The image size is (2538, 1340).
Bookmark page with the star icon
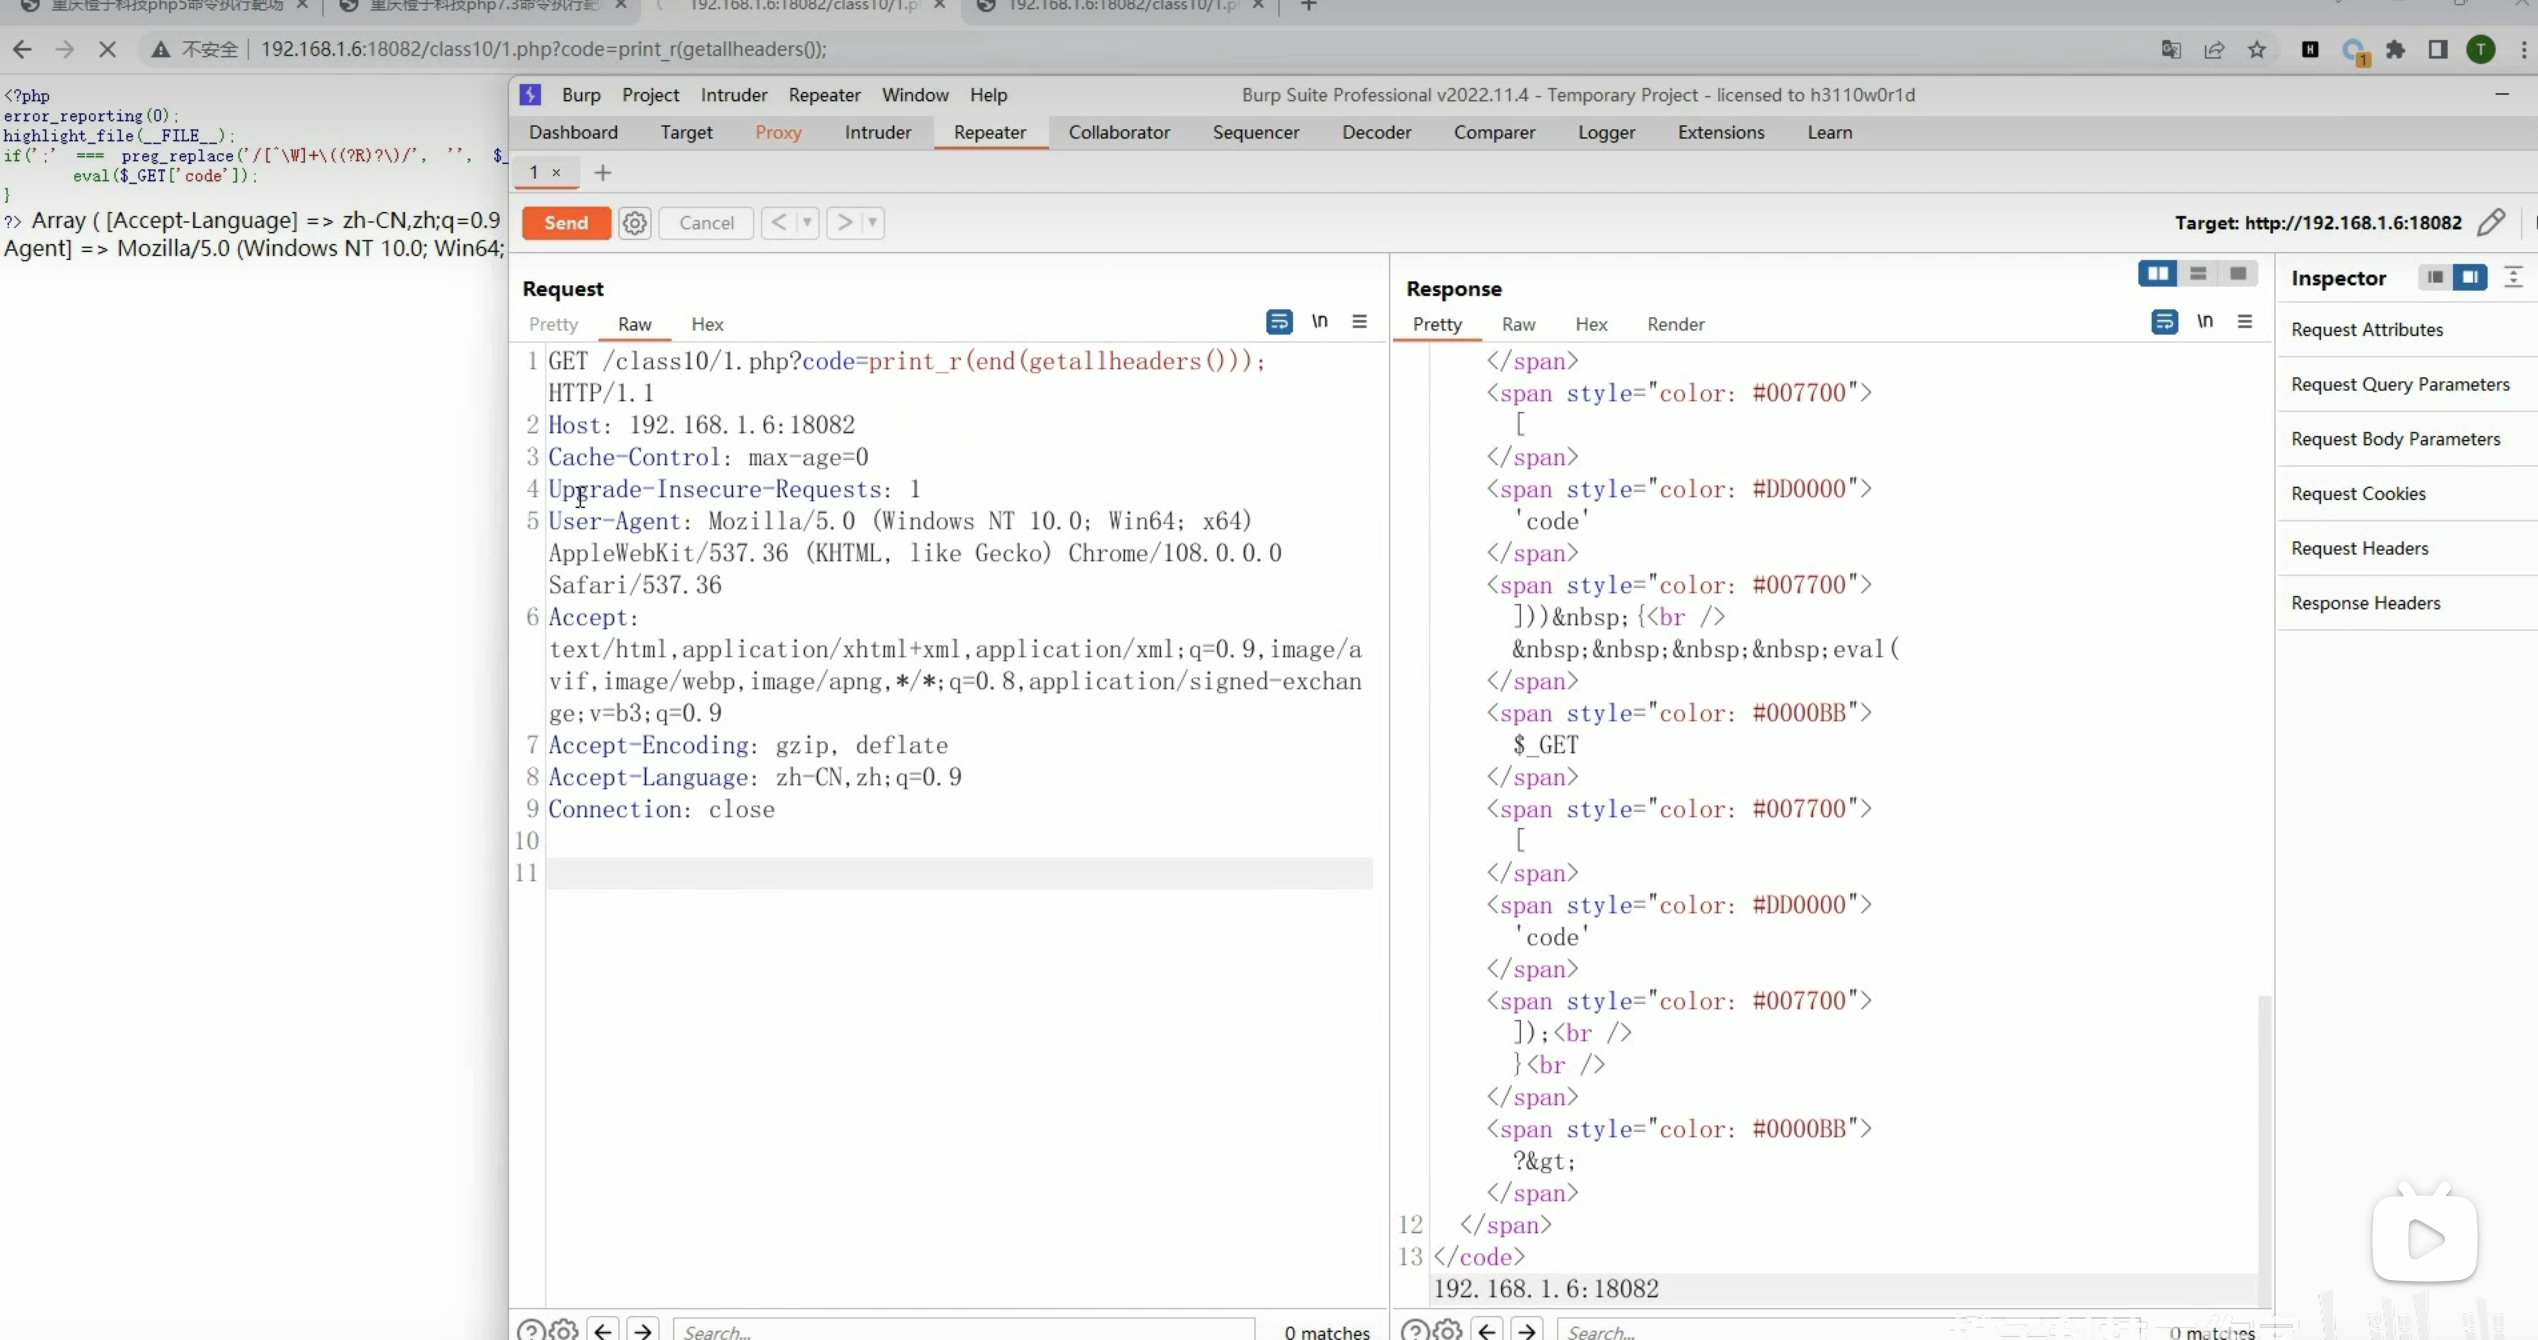point(2257,50)
